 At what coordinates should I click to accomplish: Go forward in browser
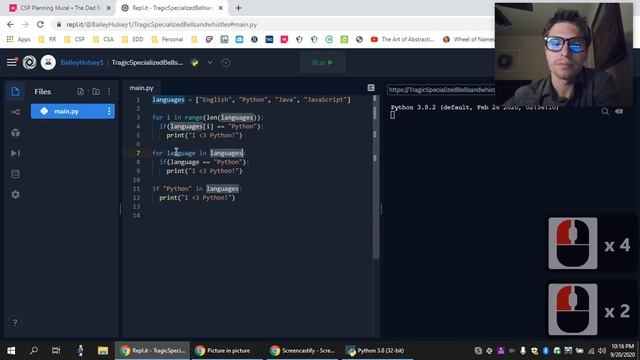point(25,24)
